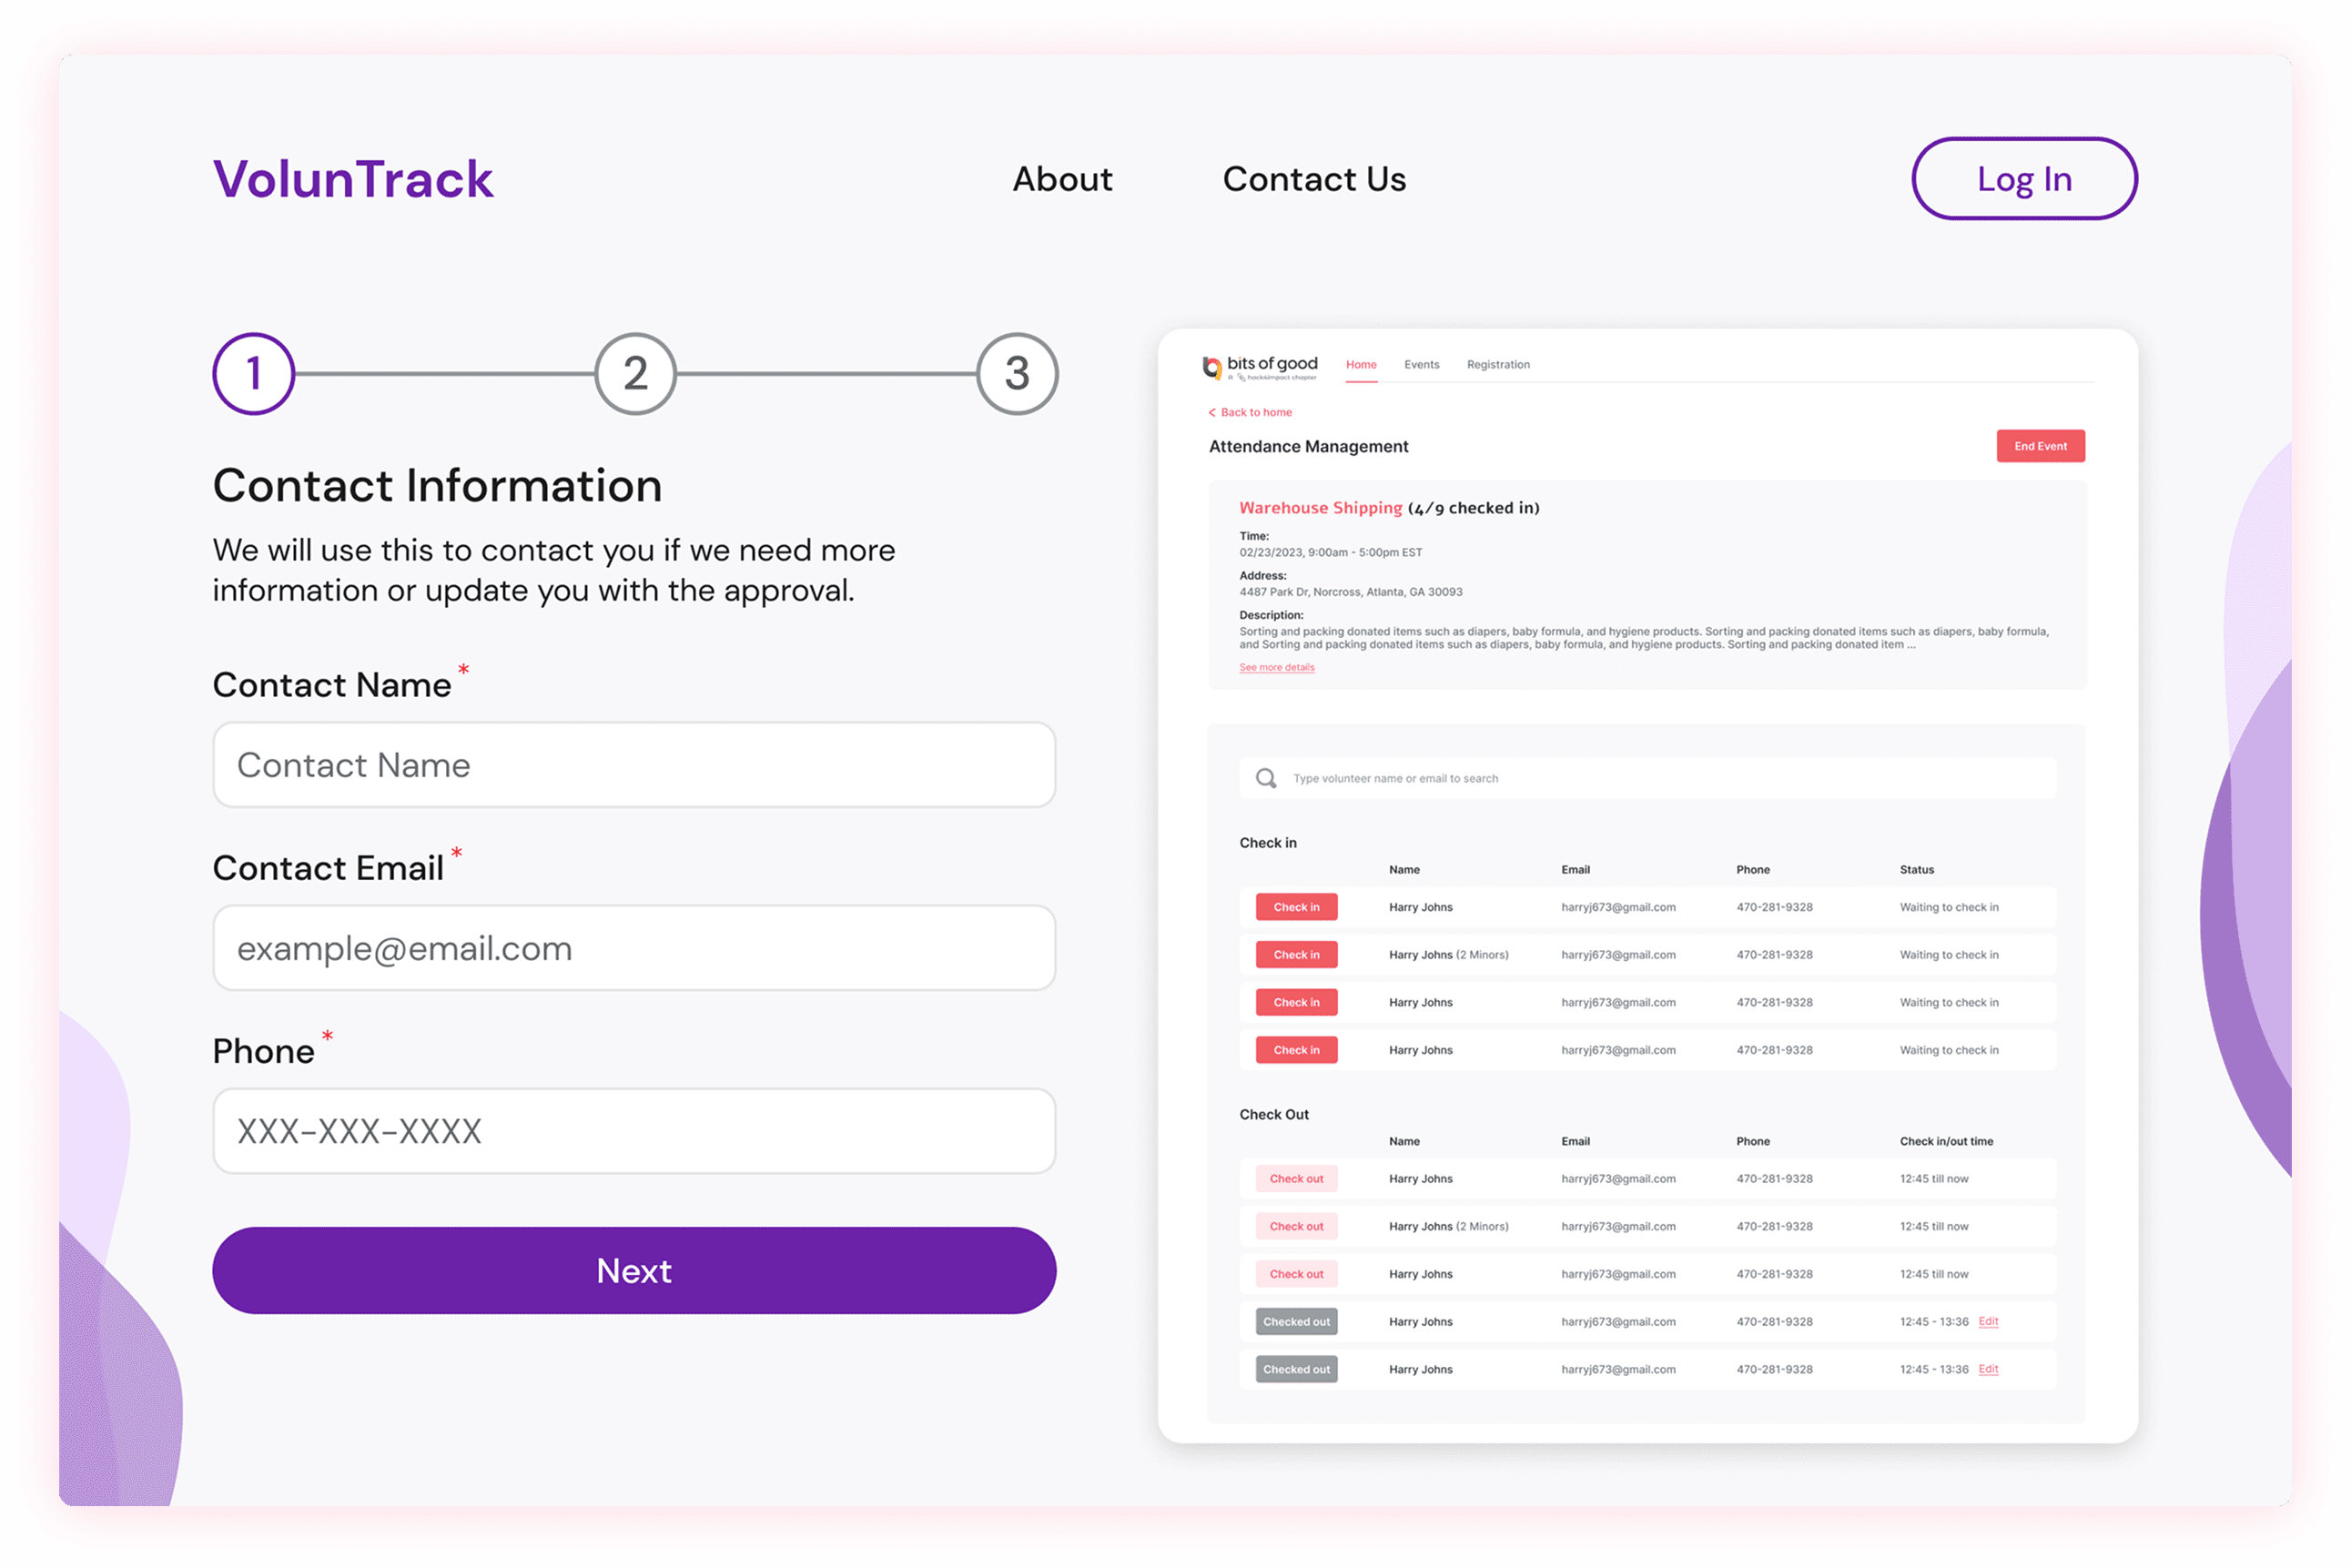Jump to step 2 circle
The width and height of the screenshot is (2351, 1568).
pos(636,374)
